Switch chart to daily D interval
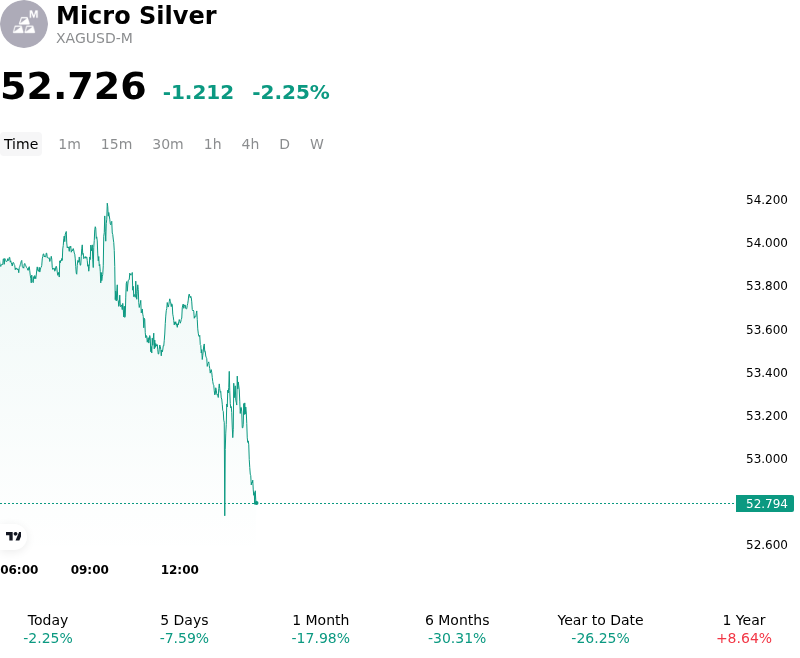This screenshot has height=658, width=800. point(284,144)
